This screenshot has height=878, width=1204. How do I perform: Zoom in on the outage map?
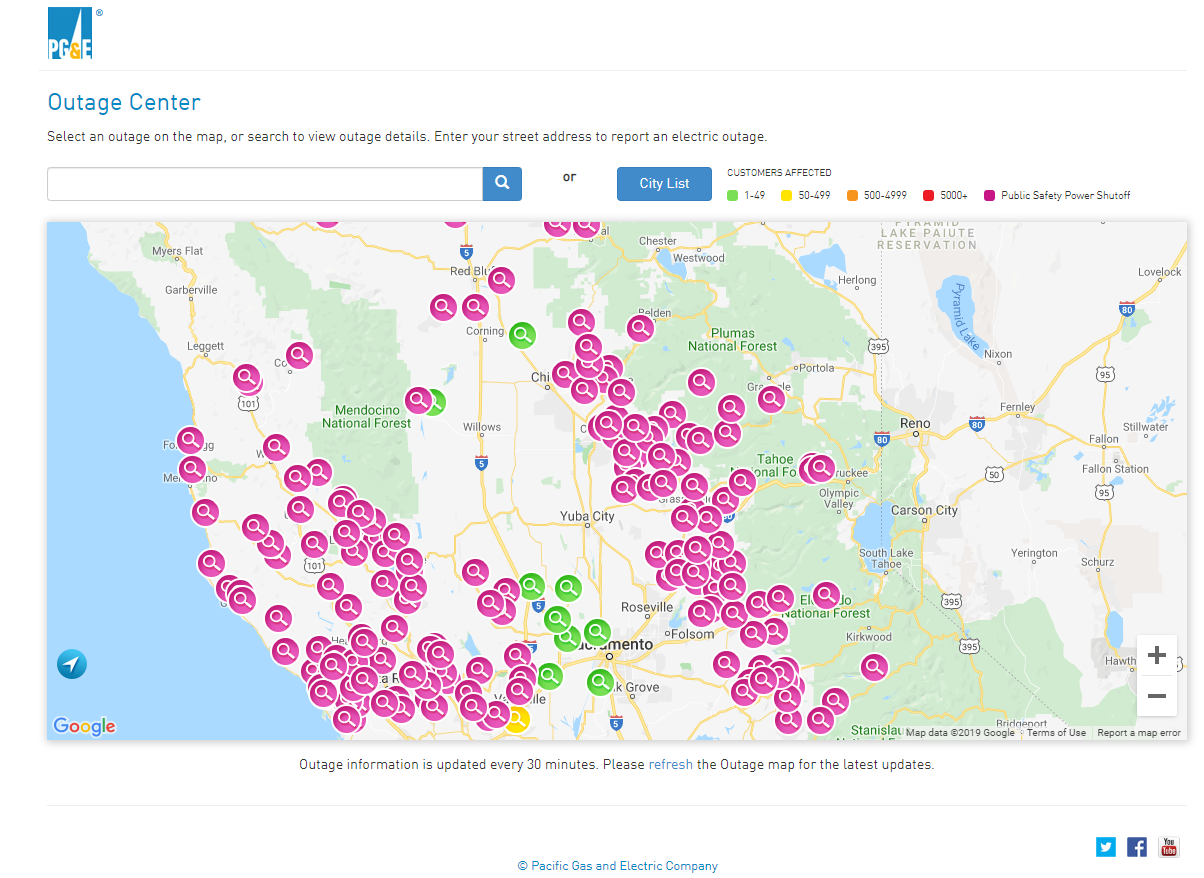point(1157,656)
